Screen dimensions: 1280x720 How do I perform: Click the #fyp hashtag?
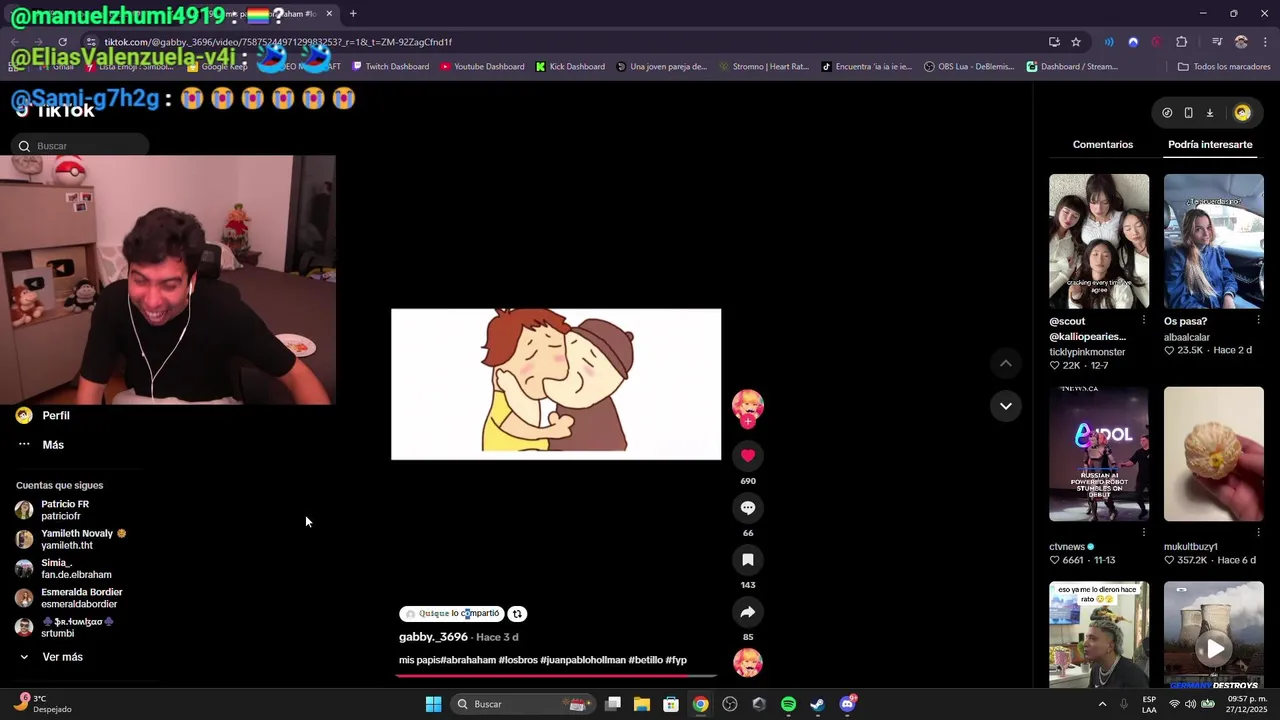[676, 660]
